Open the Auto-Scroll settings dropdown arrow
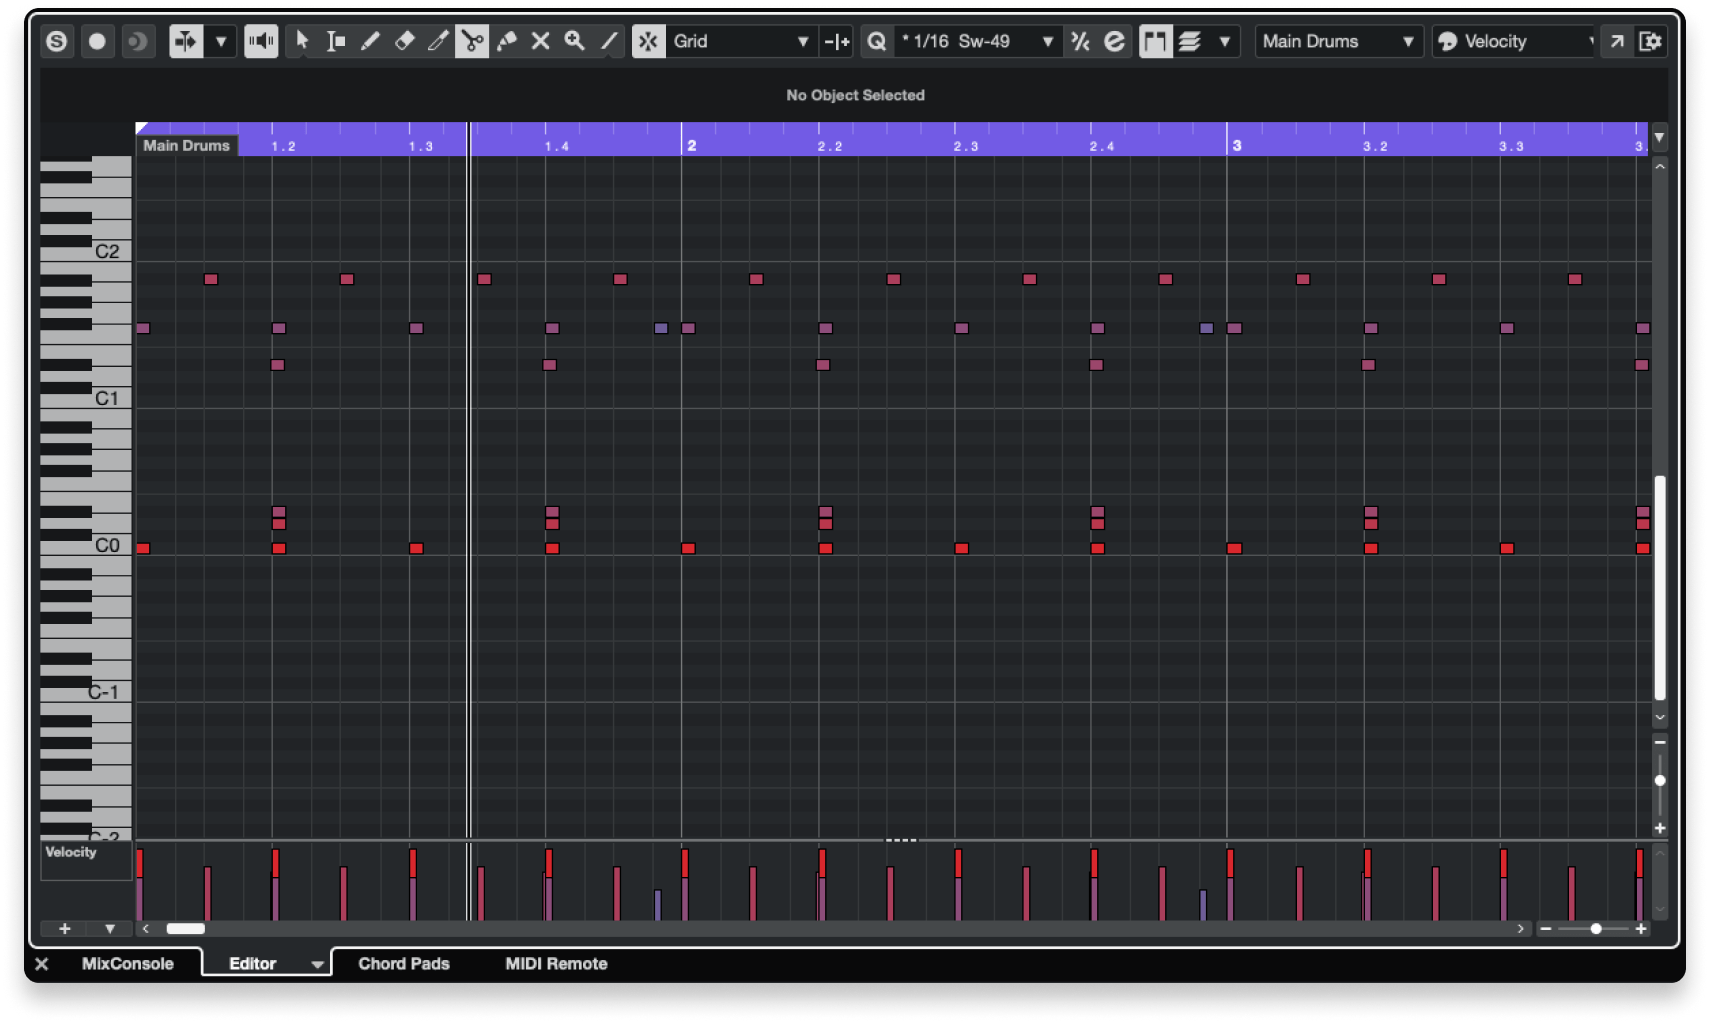The height and width of the screenshot is (1023, 1710). point(221,41)
